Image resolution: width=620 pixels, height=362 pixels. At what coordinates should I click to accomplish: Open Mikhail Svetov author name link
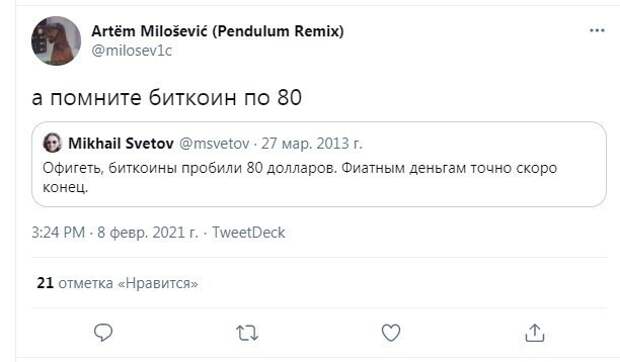click(121, 143)
